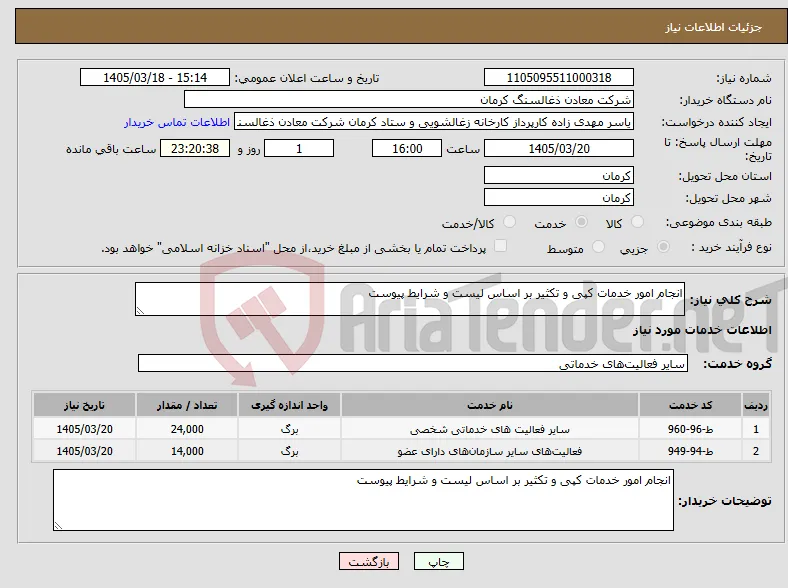Click سایر فعالیت های خدماتی شخصی cell

[x=489, y=429]
